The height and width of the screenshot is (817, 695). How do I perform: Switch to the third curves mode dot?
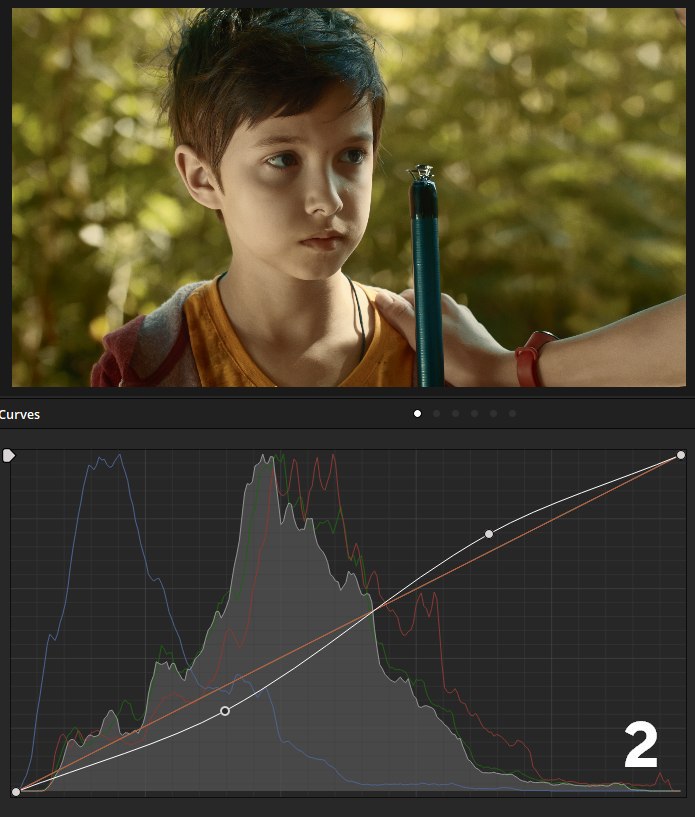[x=455, y=413]
